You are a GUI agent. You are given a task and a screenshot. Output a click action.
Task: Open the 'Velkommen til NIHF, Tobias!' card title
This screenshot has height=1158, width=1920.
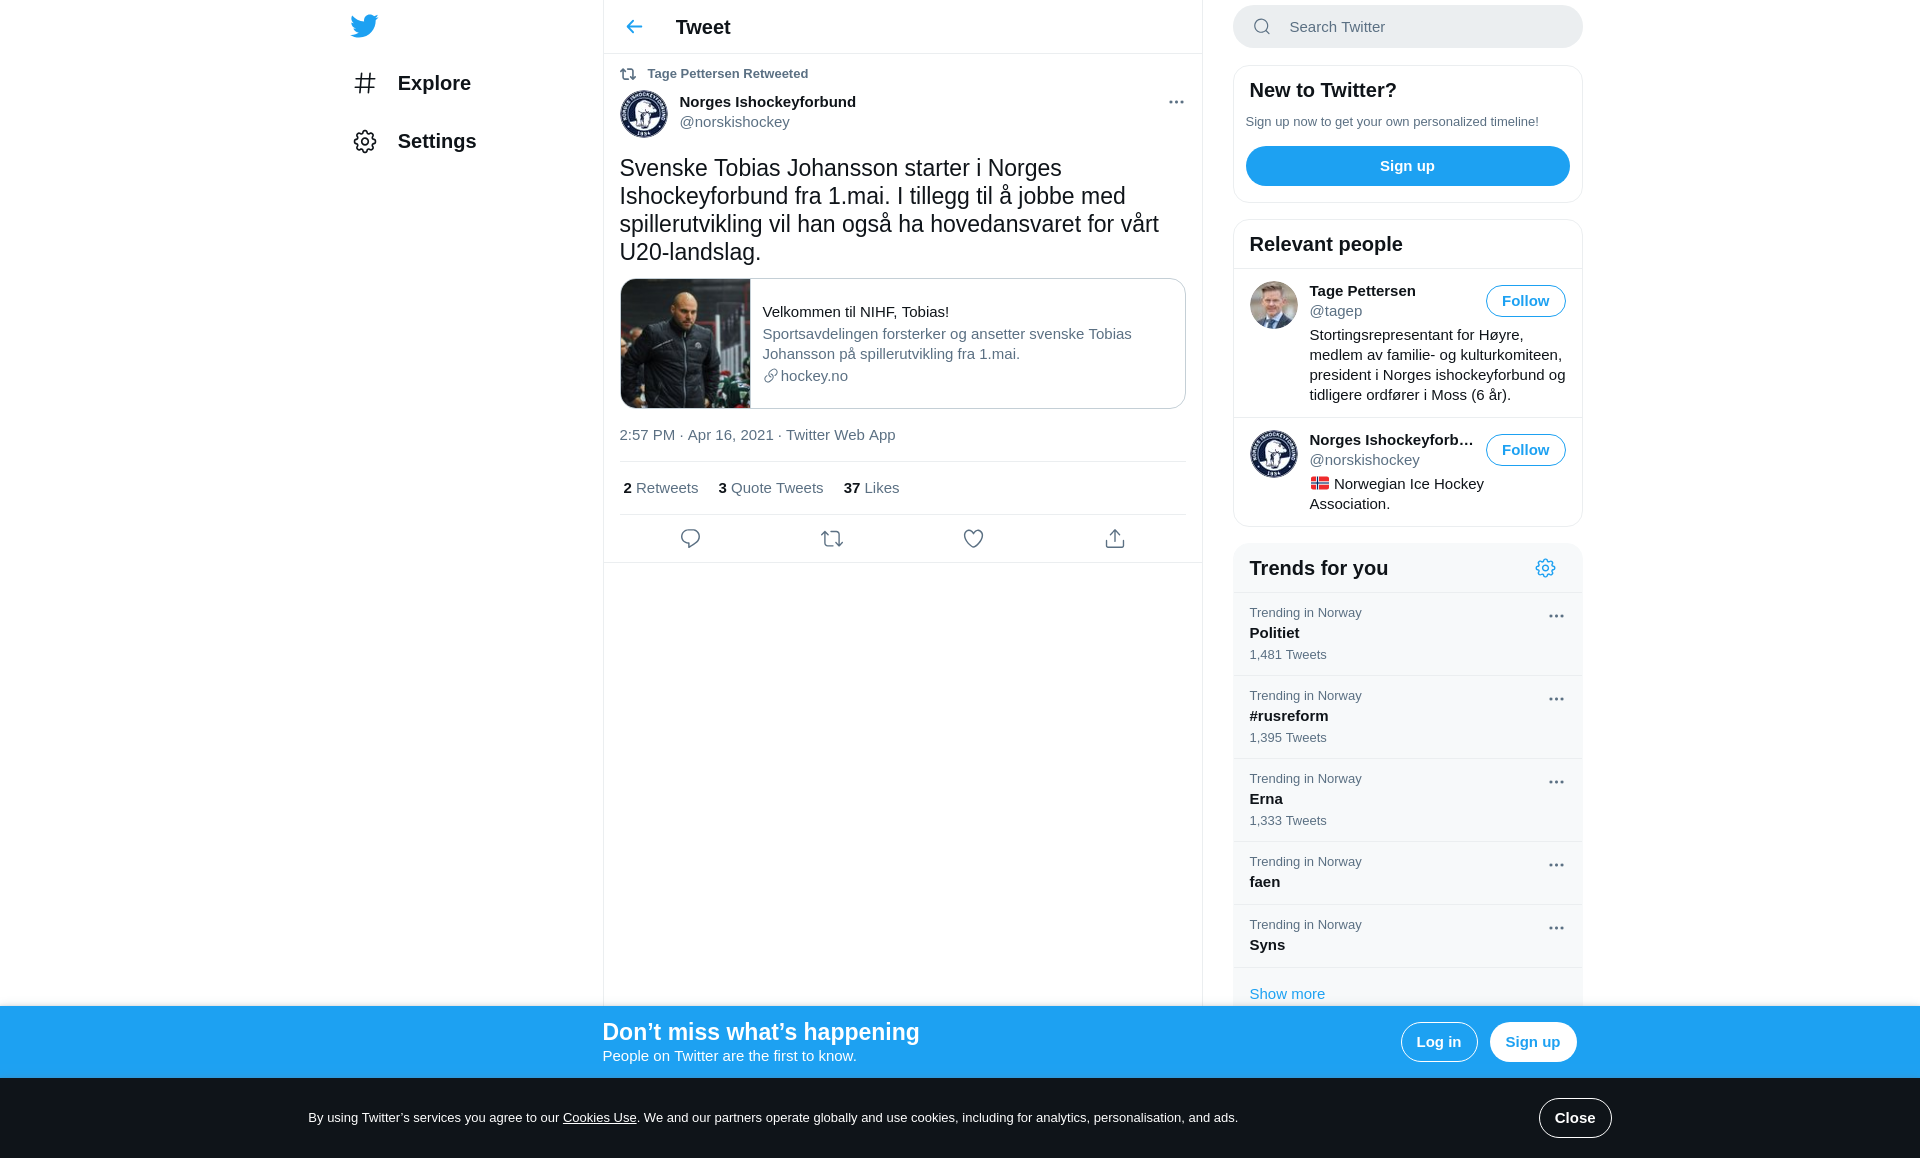pos(855,312)
